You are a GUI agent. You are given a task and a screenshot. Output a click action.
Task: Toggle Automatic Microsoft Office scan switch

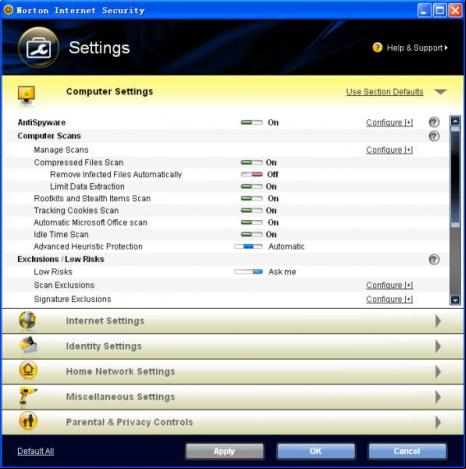pyautogui.click(x=252, y=223)
